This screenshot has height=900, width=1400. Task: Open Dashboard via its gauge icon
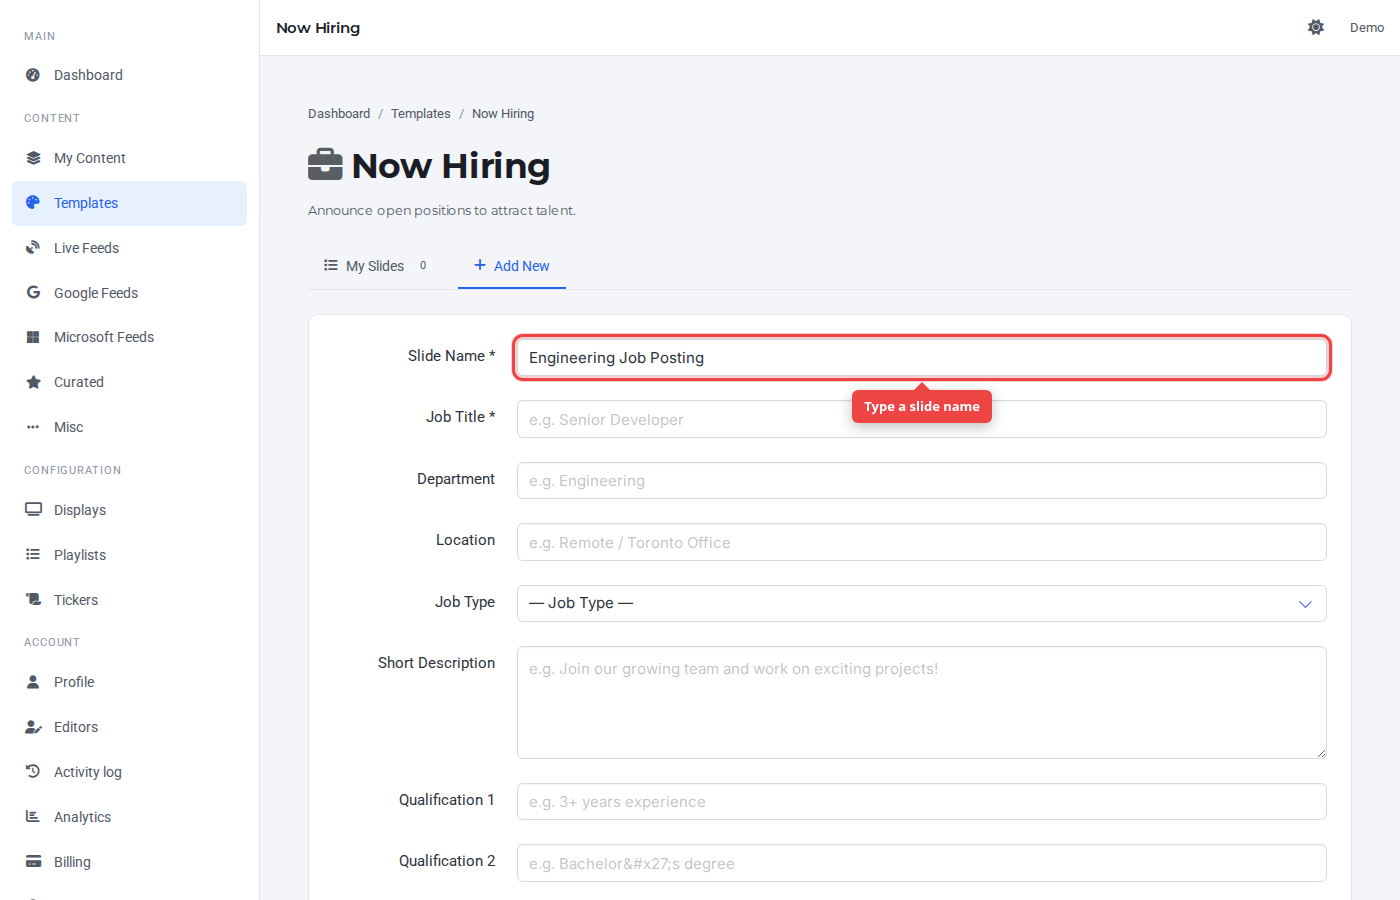[x=33, y=75]
